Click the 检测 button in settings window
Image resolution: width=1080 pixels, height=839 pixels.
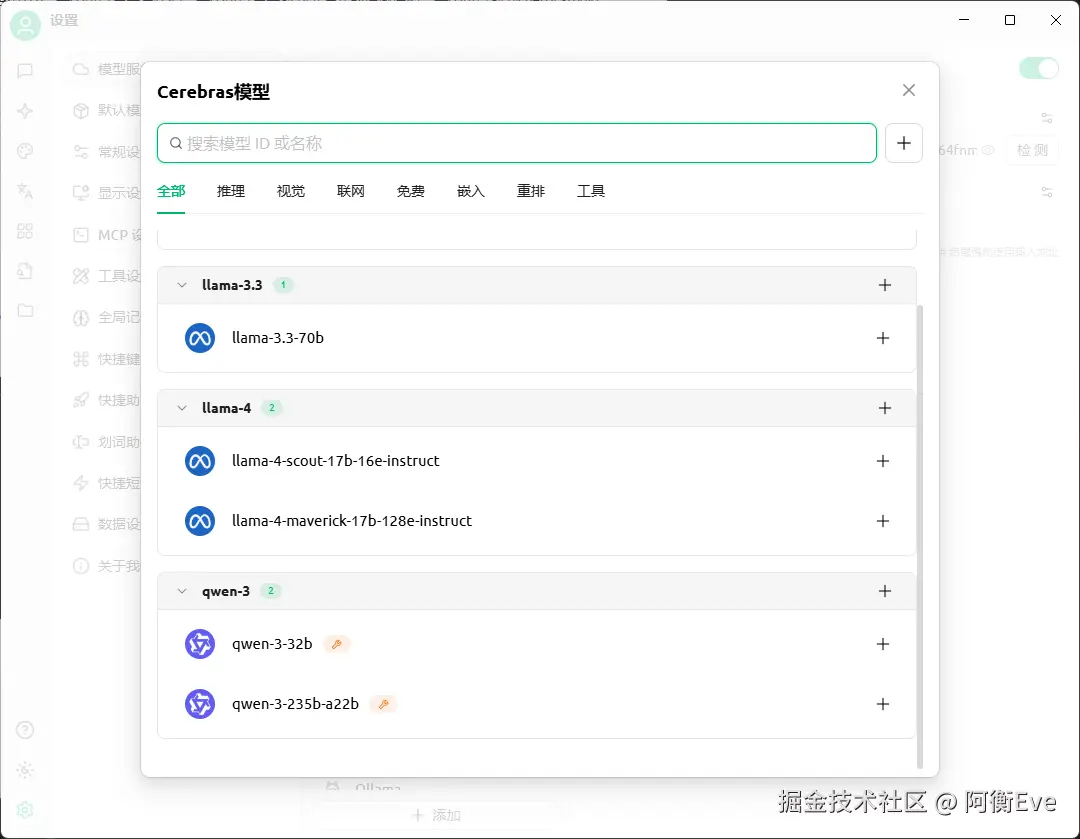[1032, 149]
